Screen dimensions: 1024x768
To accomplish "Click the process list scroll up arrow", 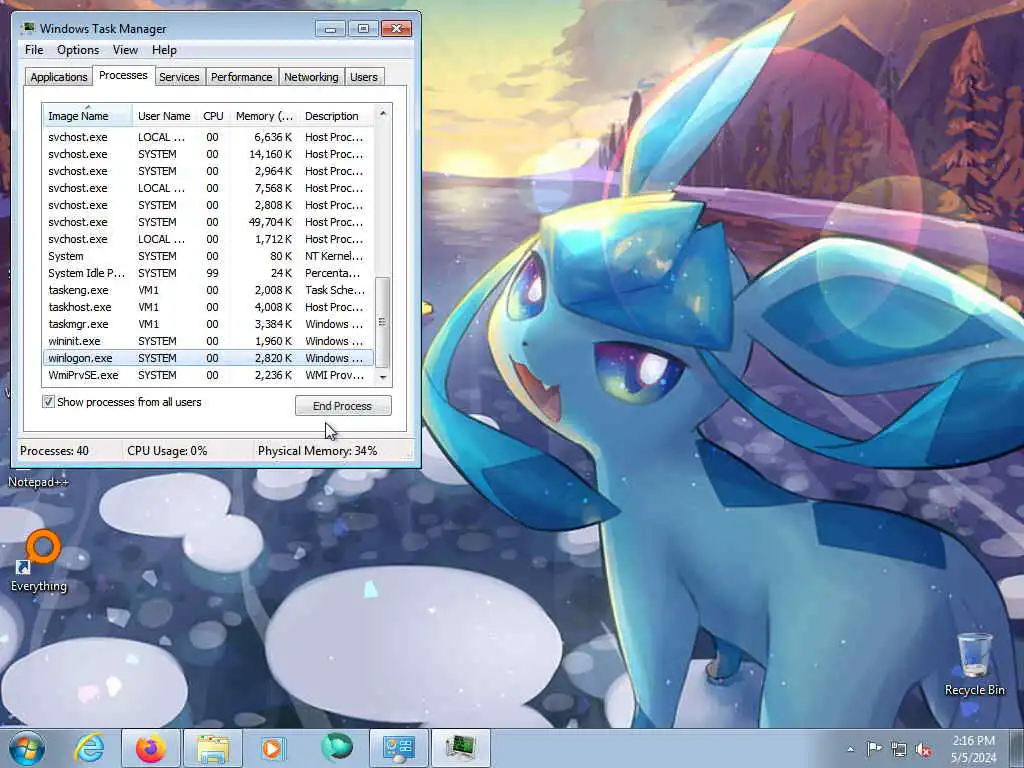I will 383,114.
